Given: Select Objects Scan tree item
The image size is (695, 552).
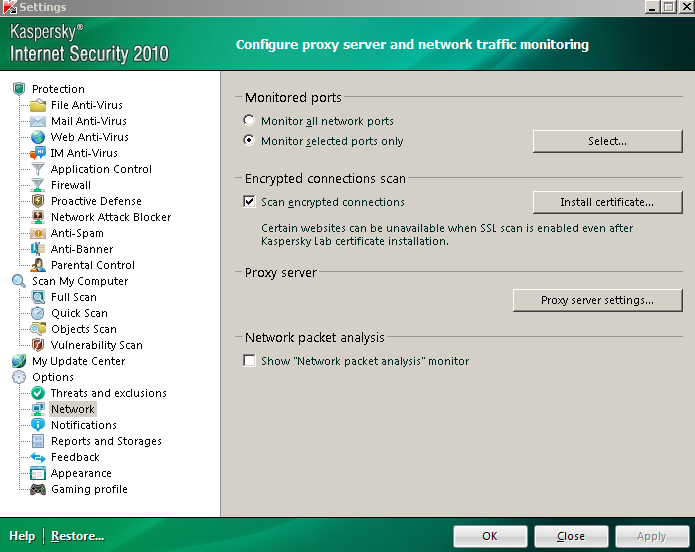Looking at the screenshot, I should click(84, 329).
